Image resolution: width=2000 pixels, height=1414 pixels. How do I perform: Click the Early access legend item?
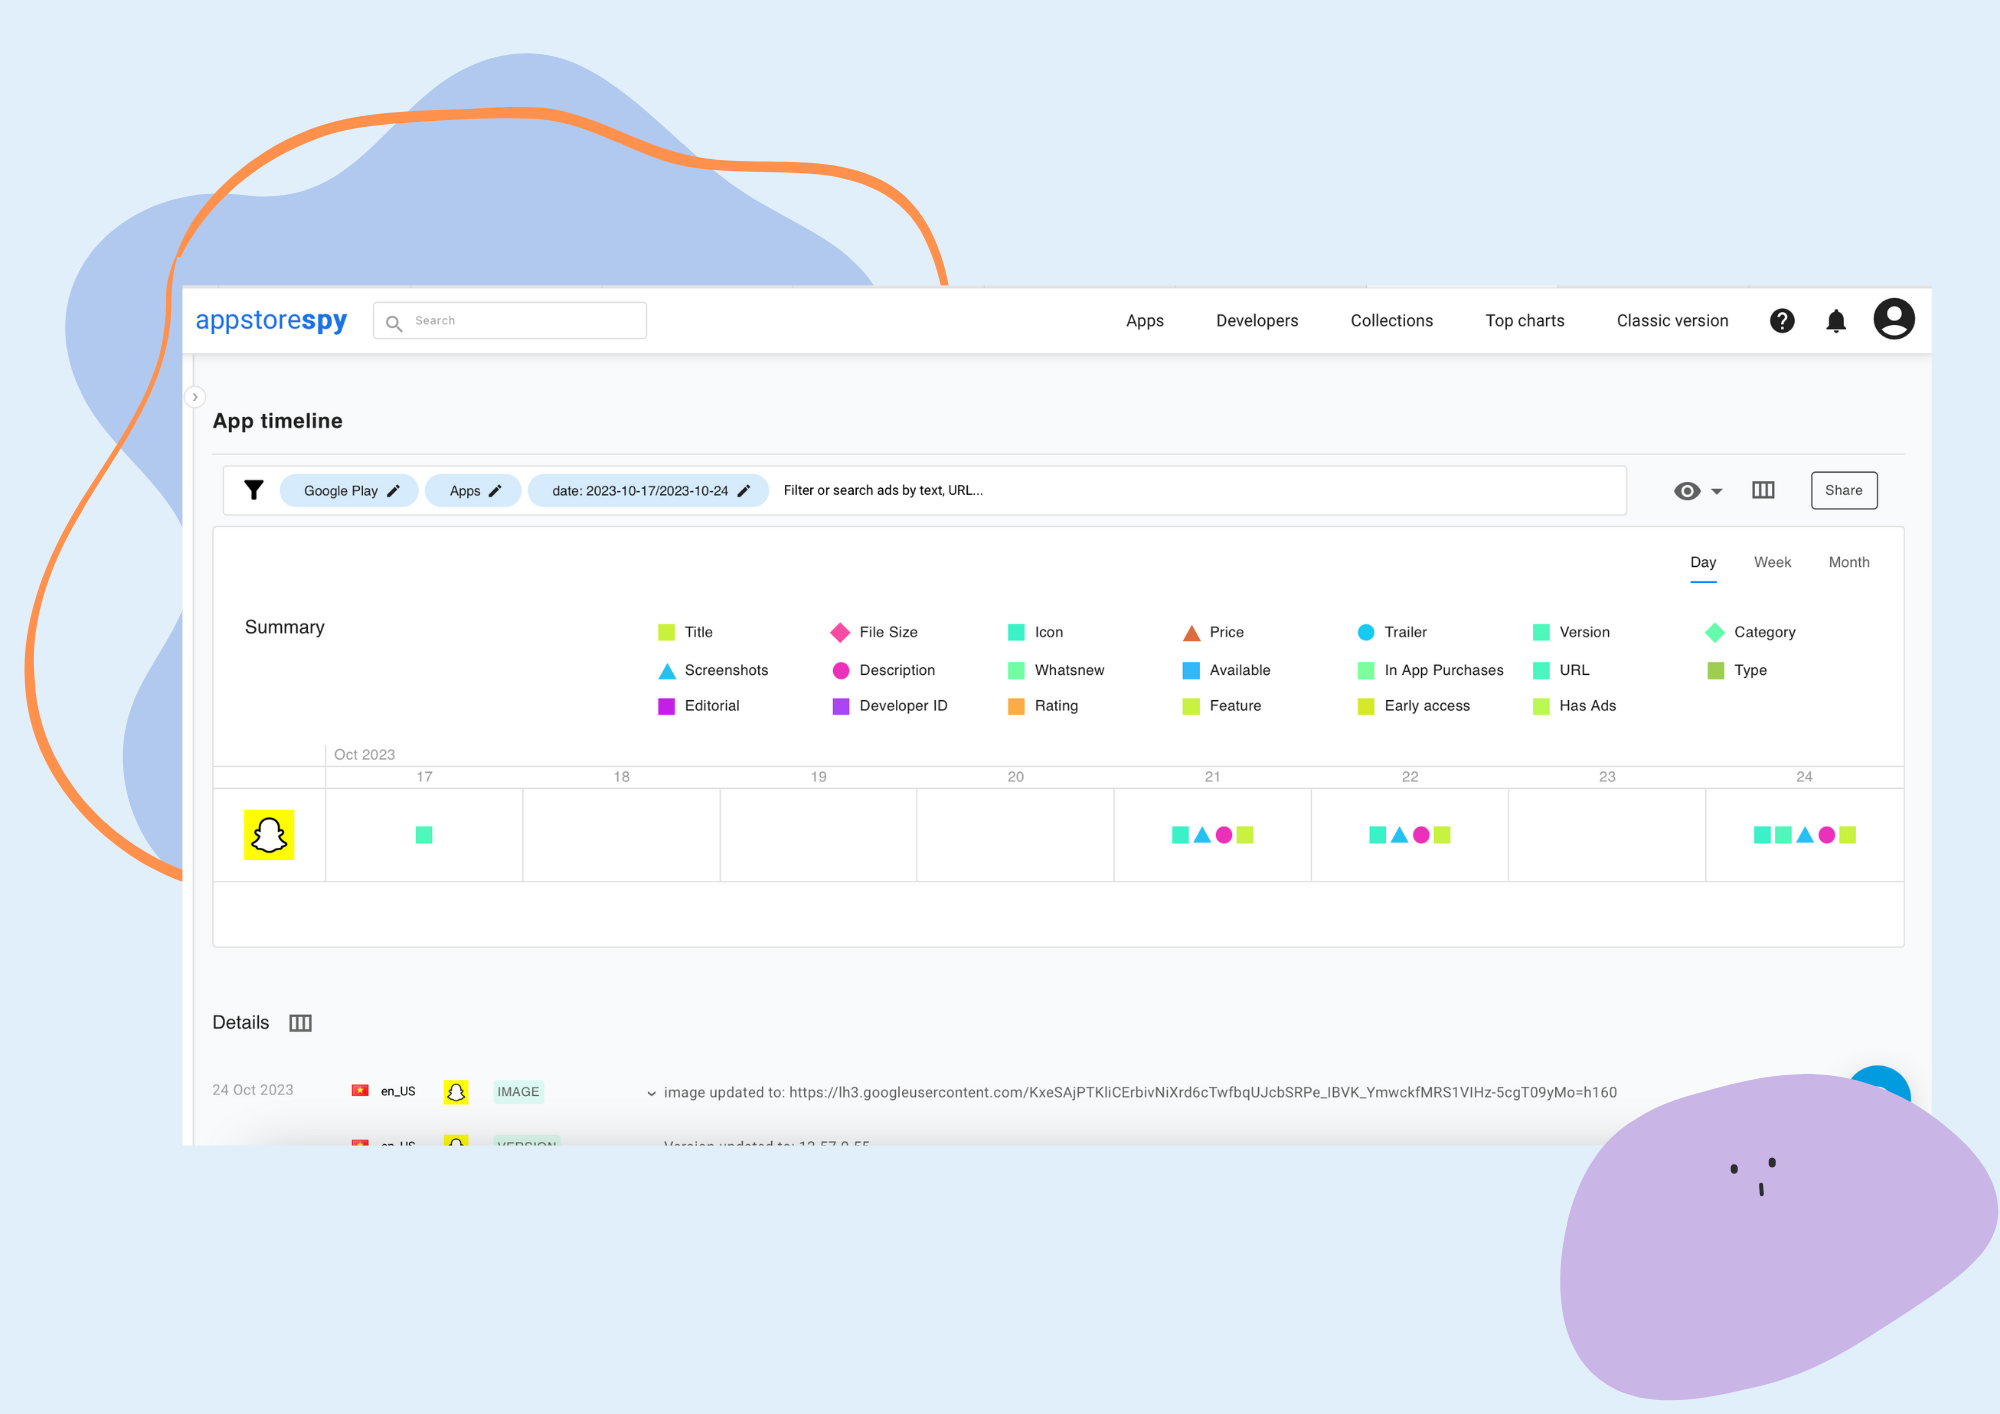[x=1414, y=706]
